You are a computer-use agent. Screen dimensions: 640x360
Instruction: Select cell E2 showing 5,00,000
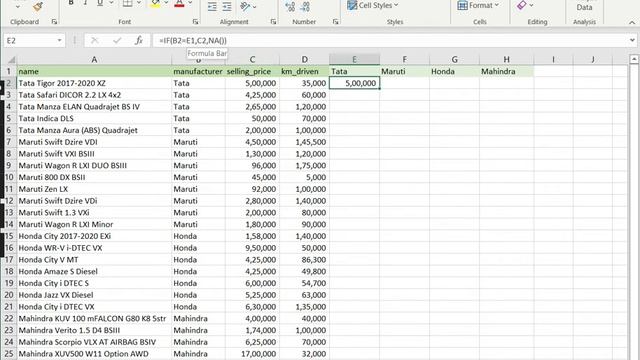[x=354, y=83]
